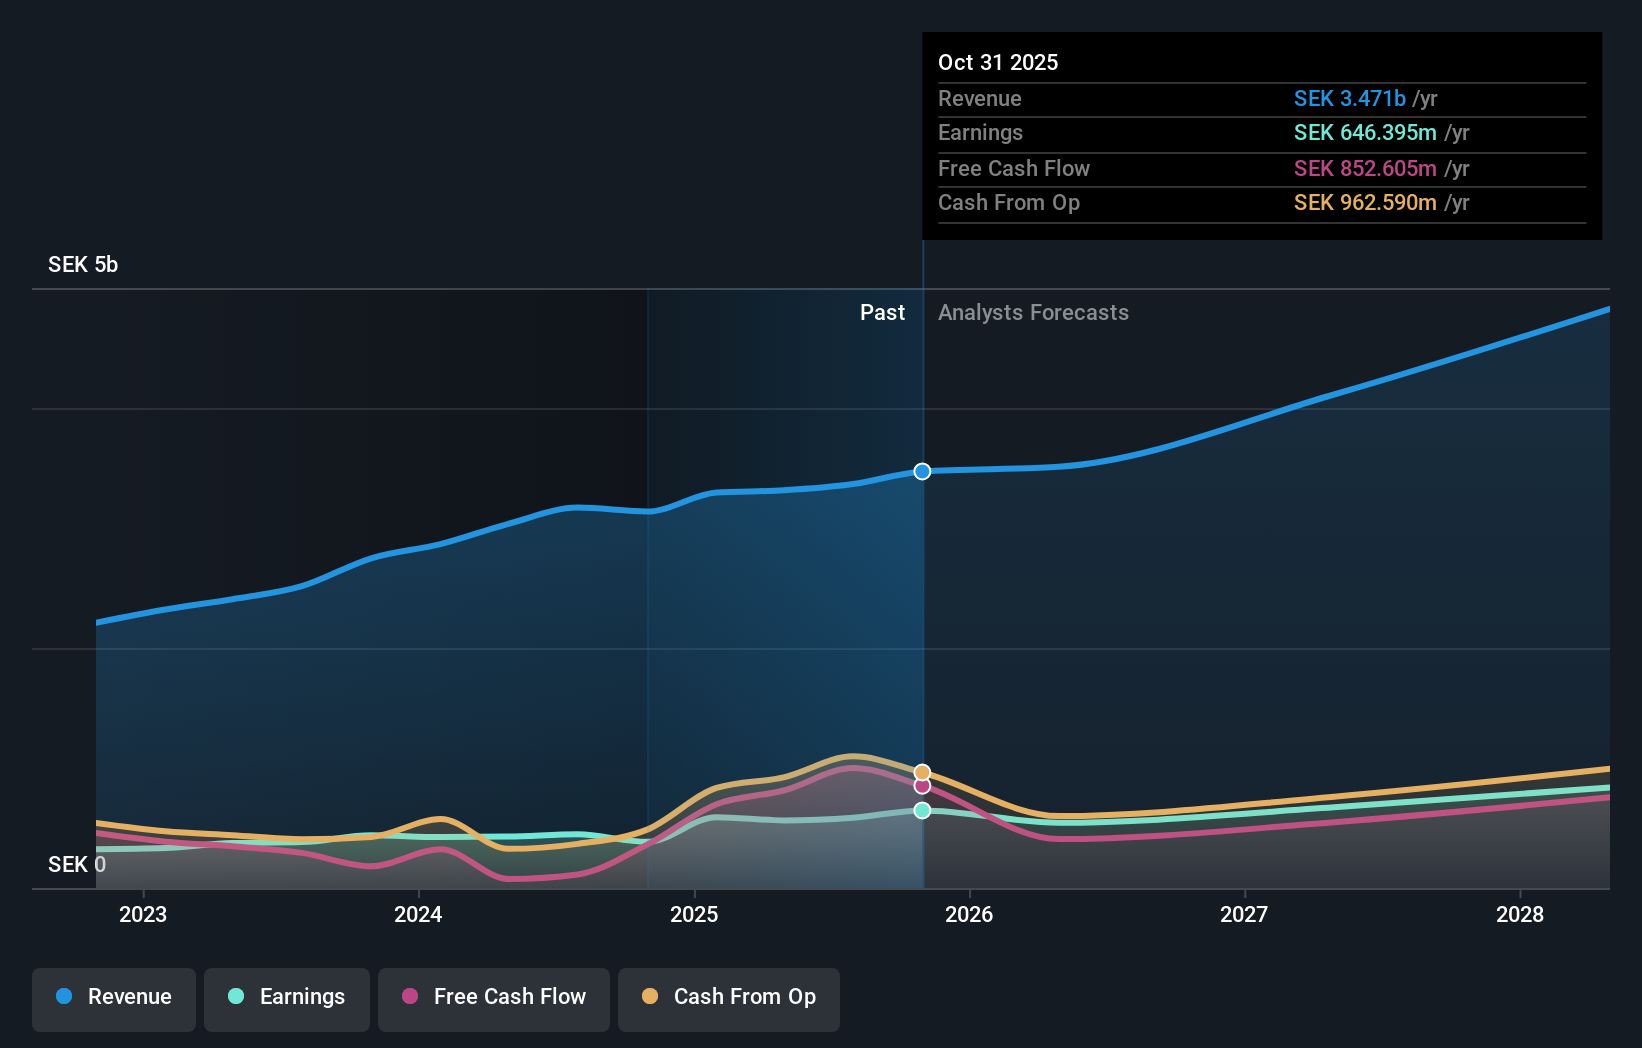Click the teal Earnings chart marker
This screenshot has height=1048, width=1642.
[x=921, y=810]
